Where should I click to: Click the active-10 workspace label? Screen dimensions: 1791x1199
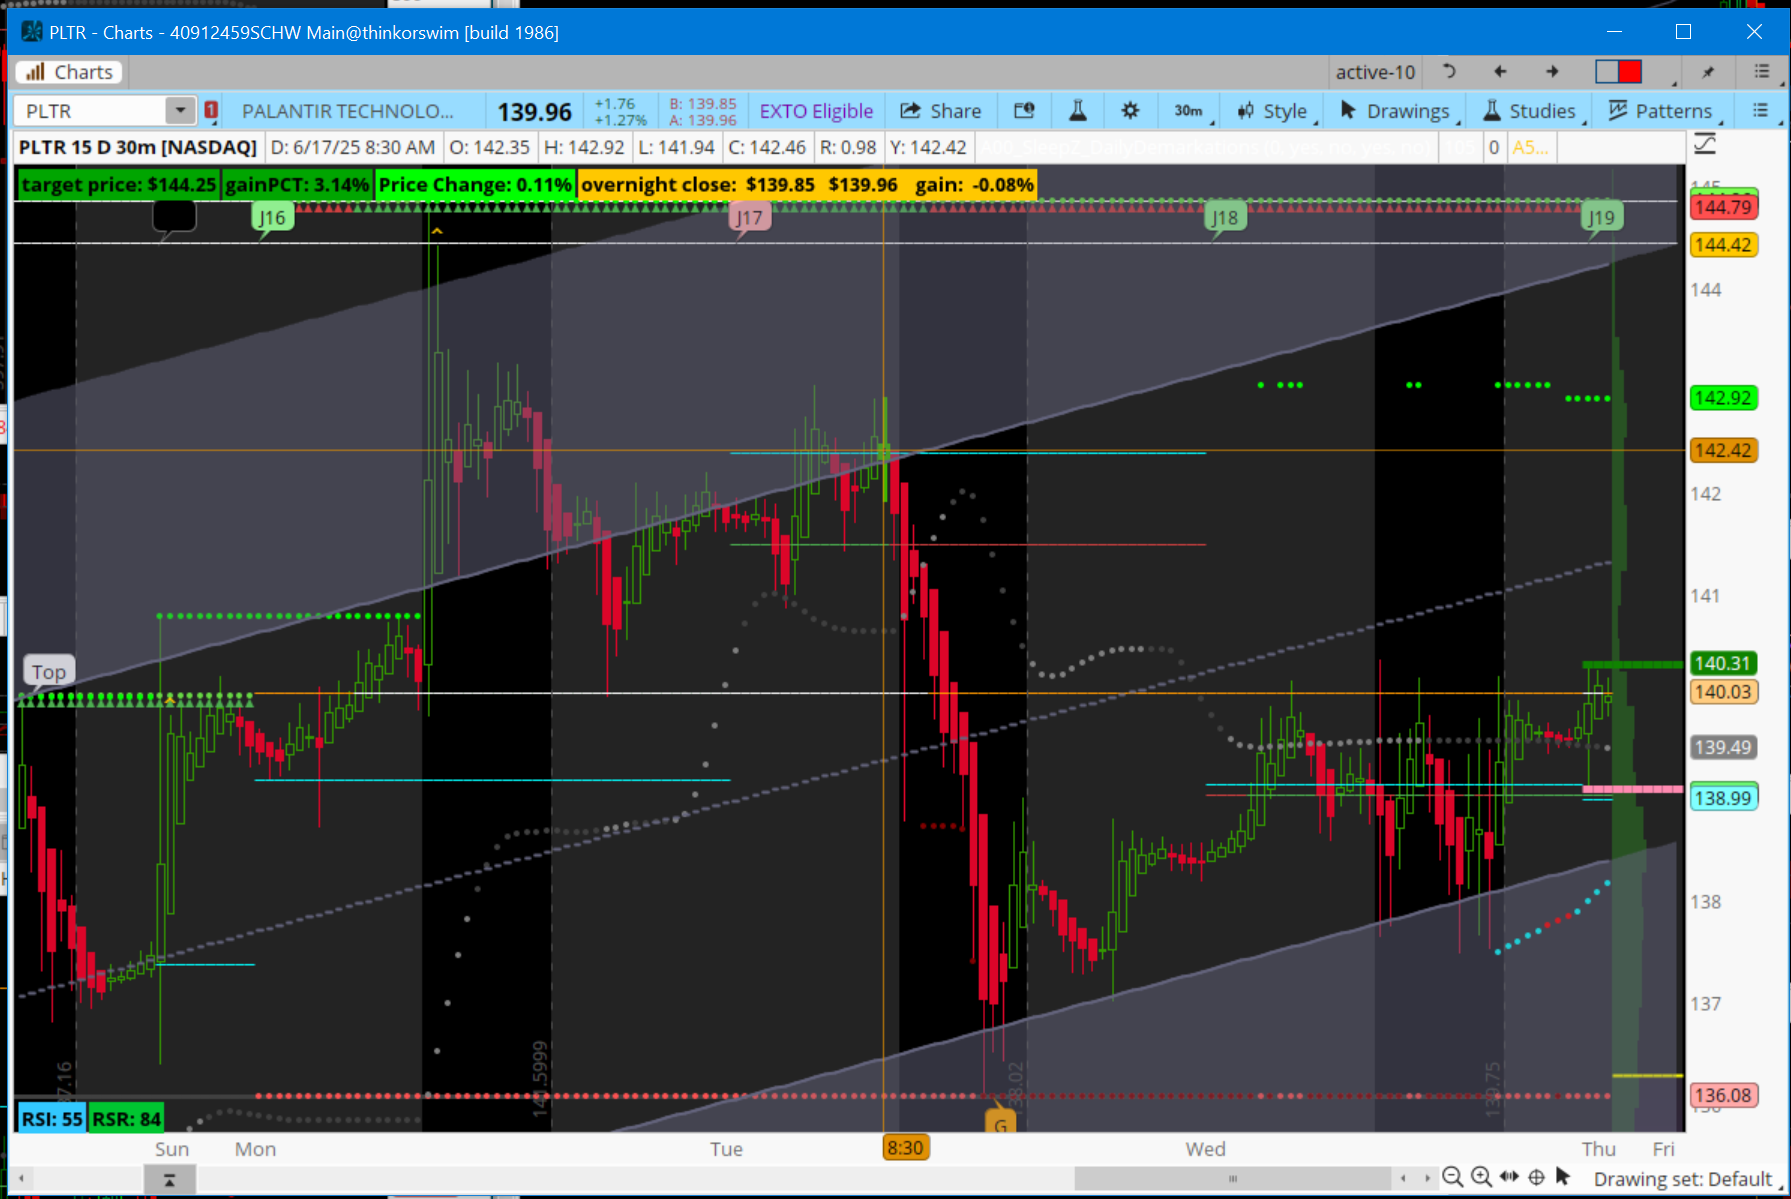click(x=1375, y=72)
